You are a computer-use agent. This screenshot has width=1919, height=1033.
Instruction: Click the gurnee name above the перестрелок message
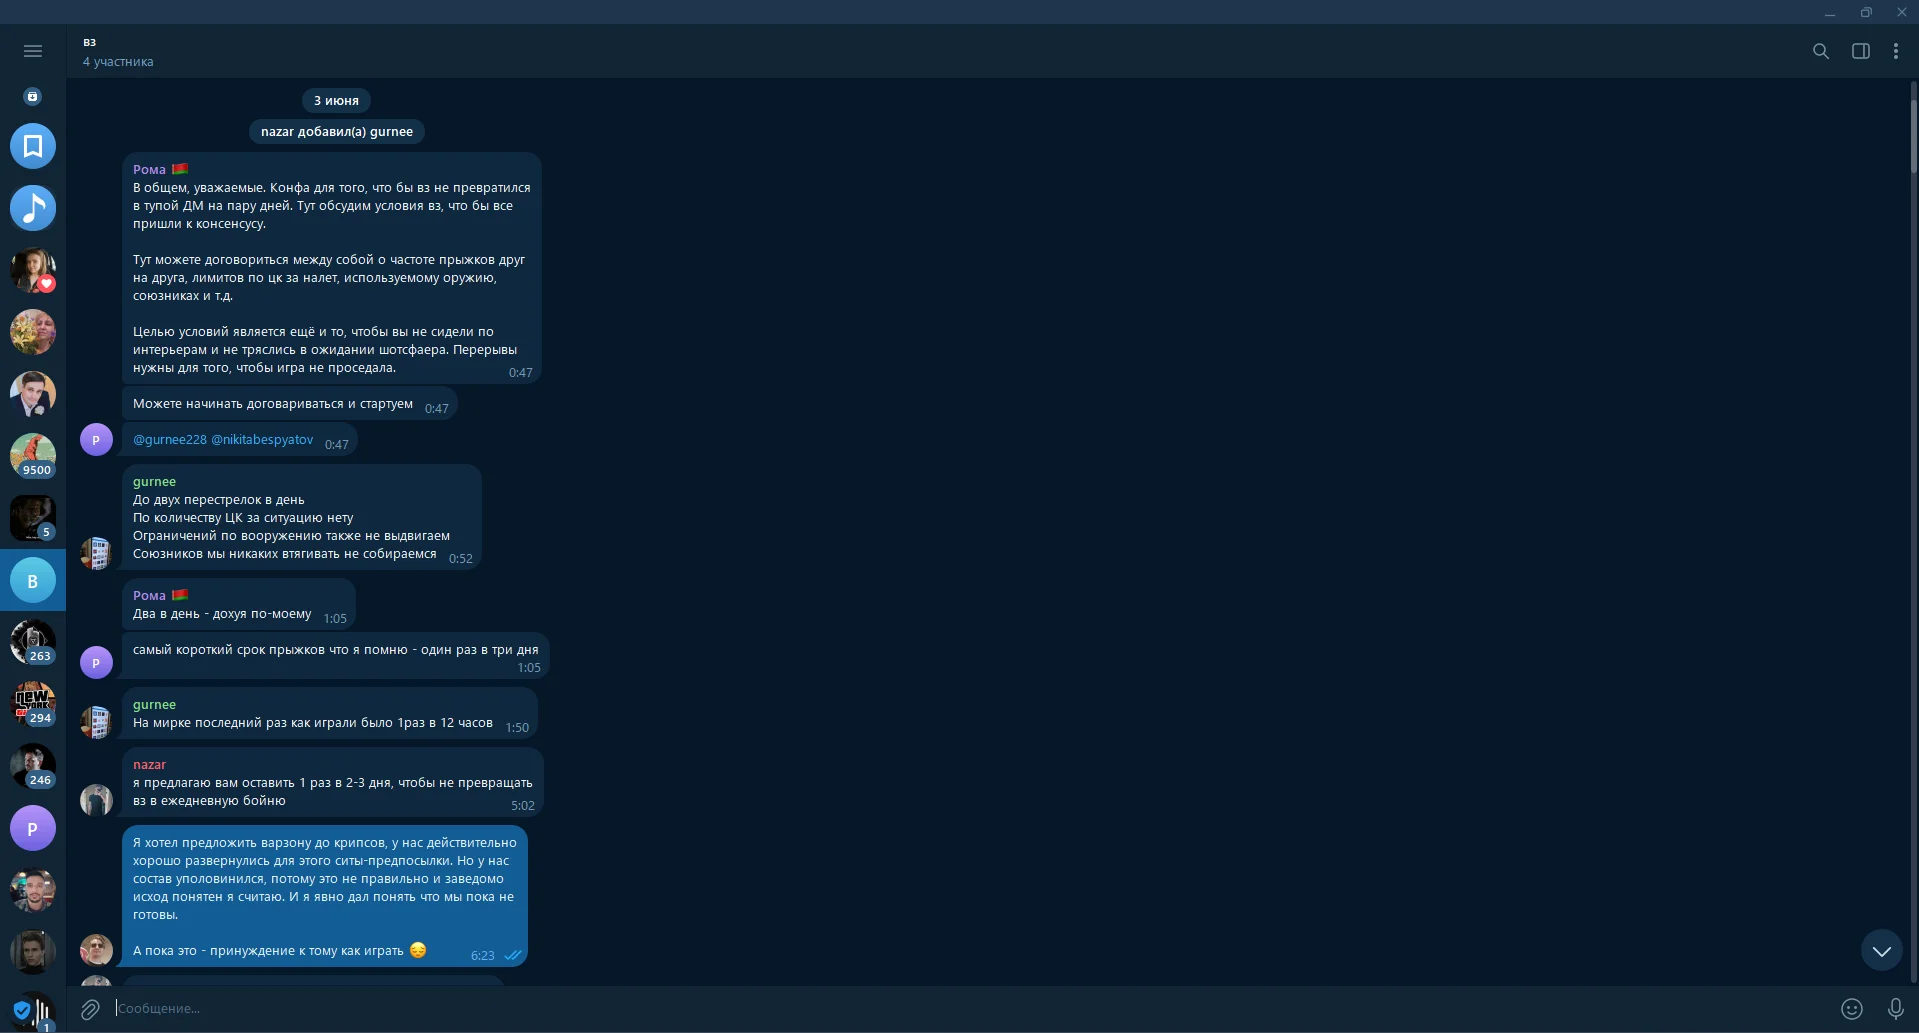[x=154, y=481]
